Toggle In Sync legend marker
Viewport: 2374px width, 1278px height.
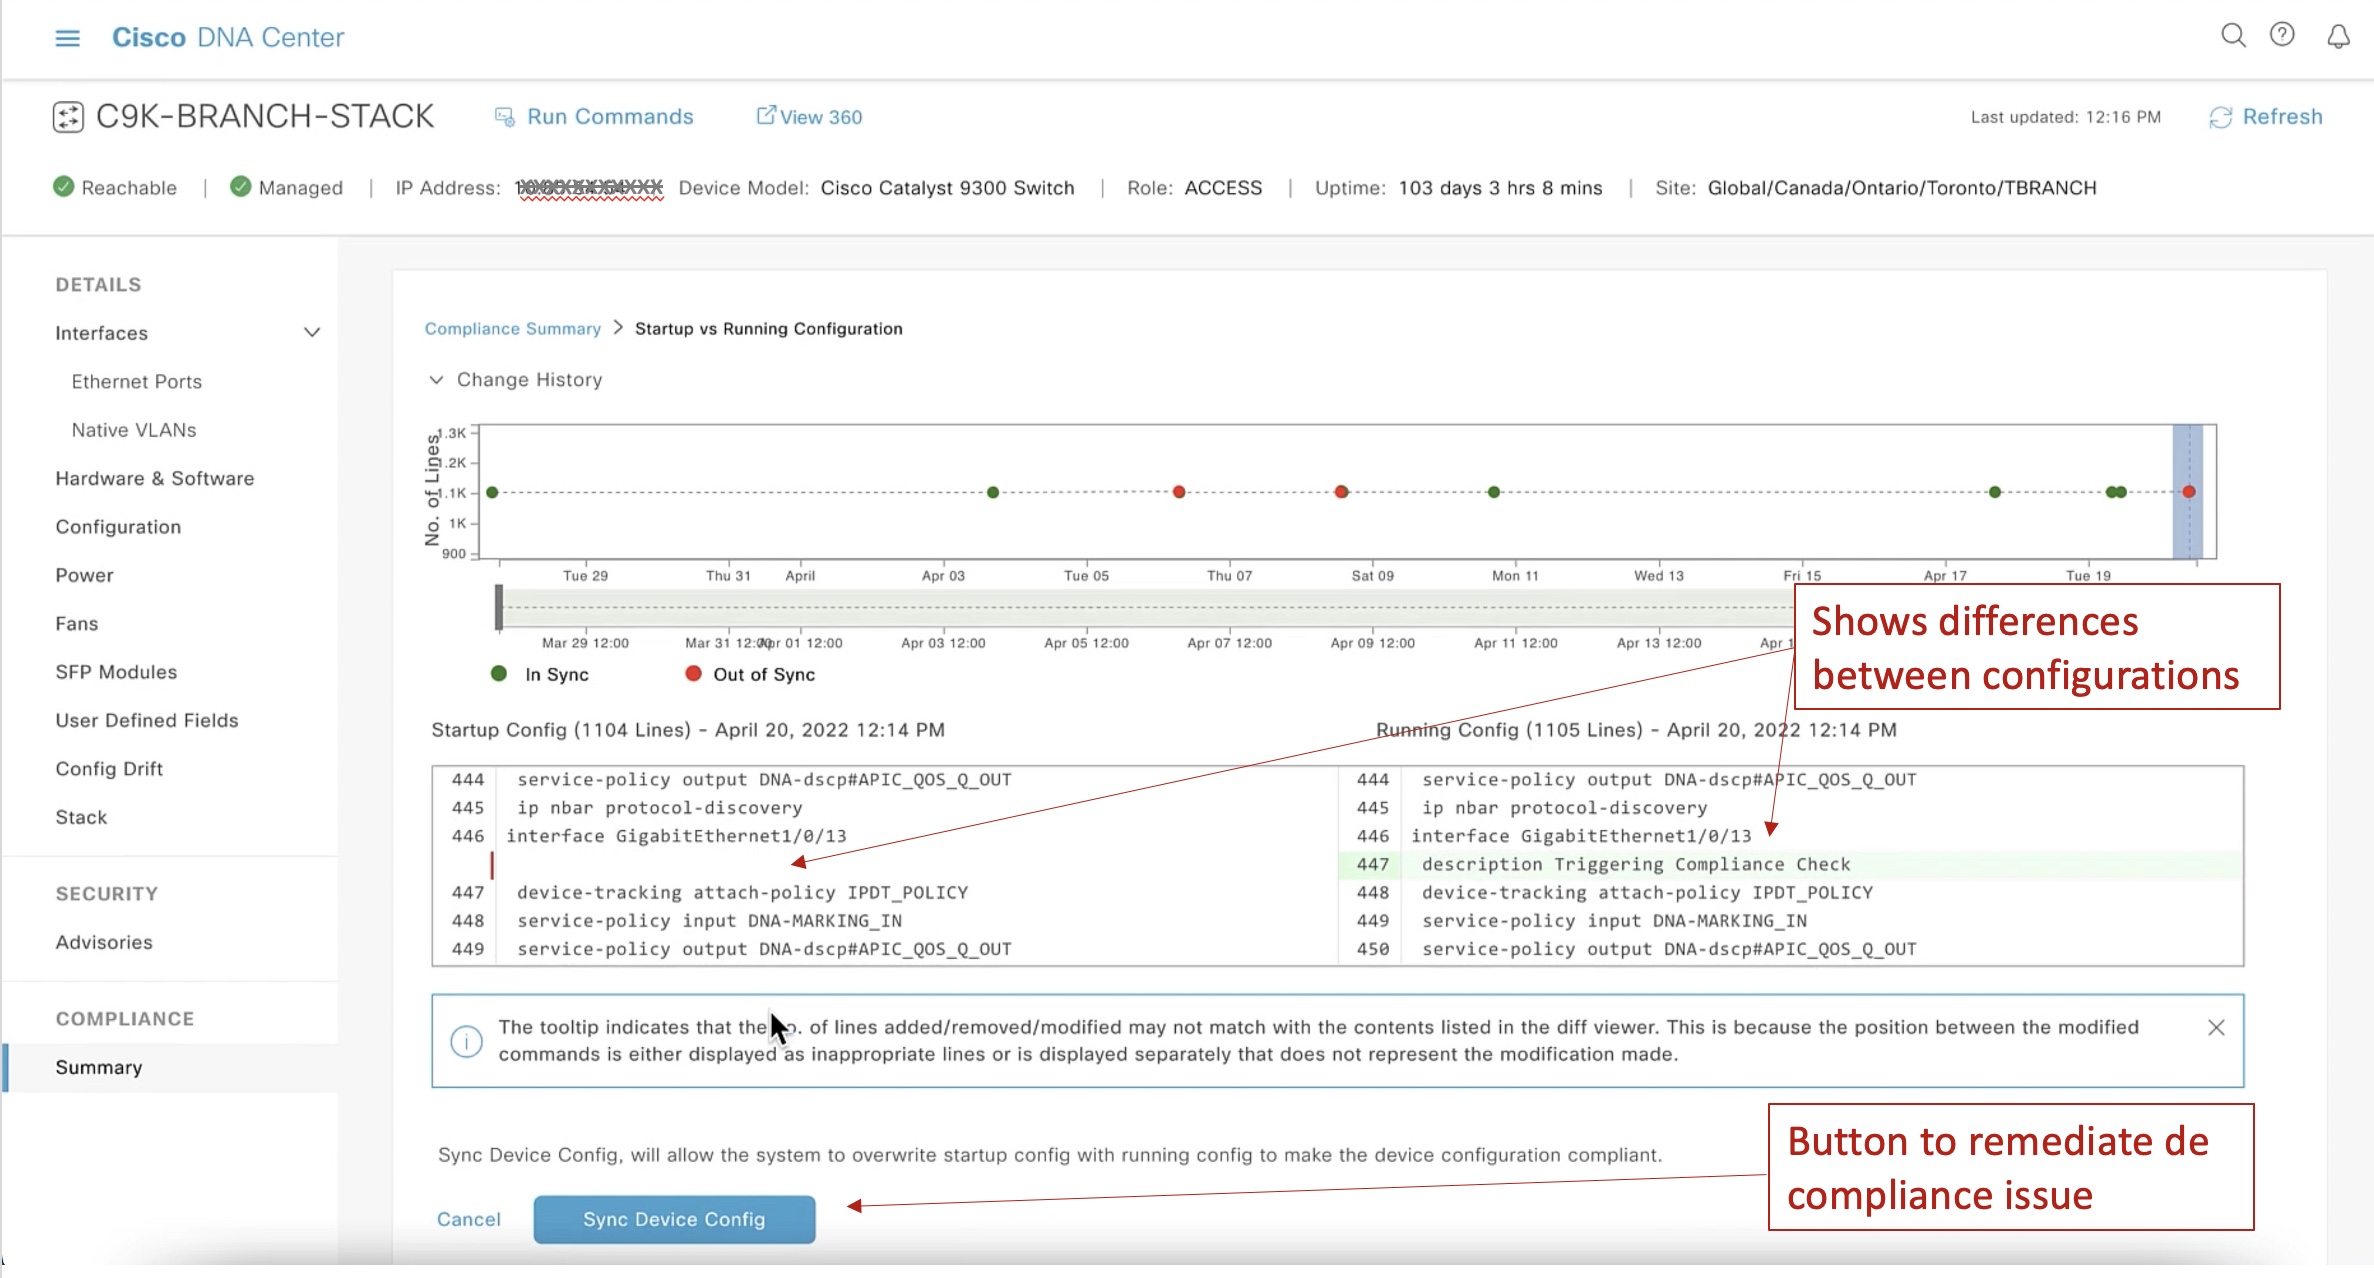click(499, 674)
